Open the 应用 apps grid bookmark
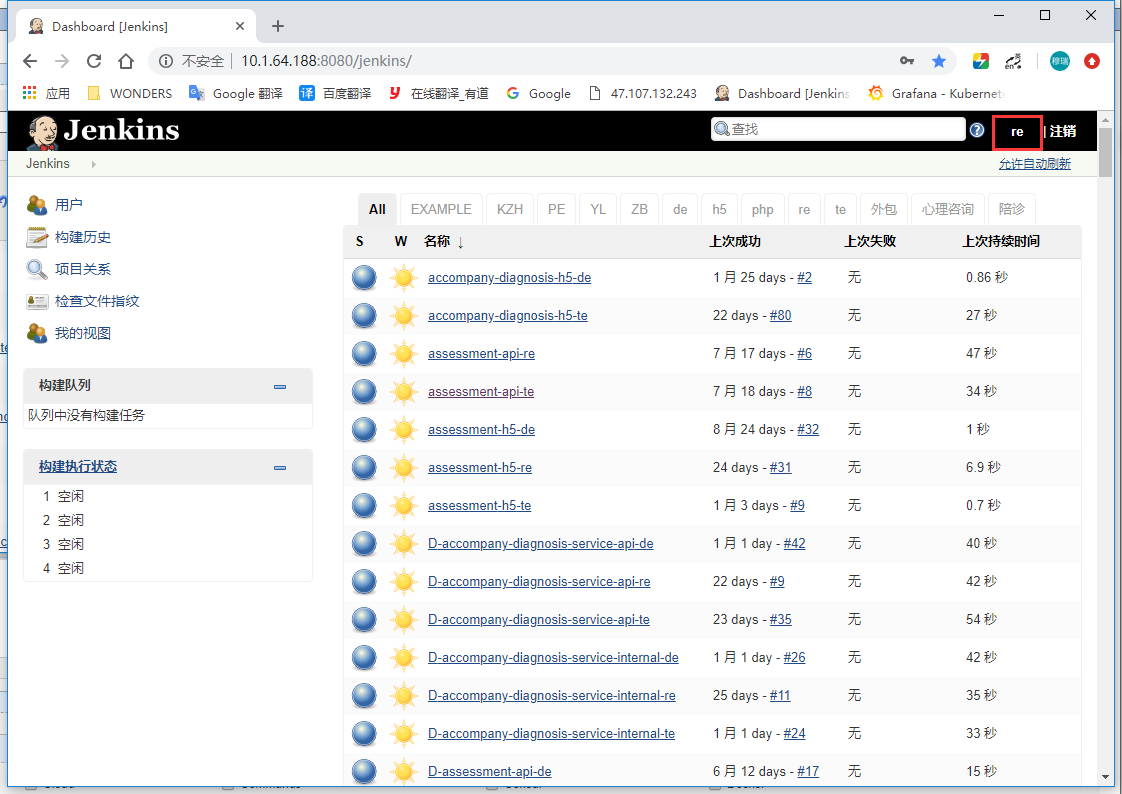Screen dimensions: 1122x794 coord(47,93)
